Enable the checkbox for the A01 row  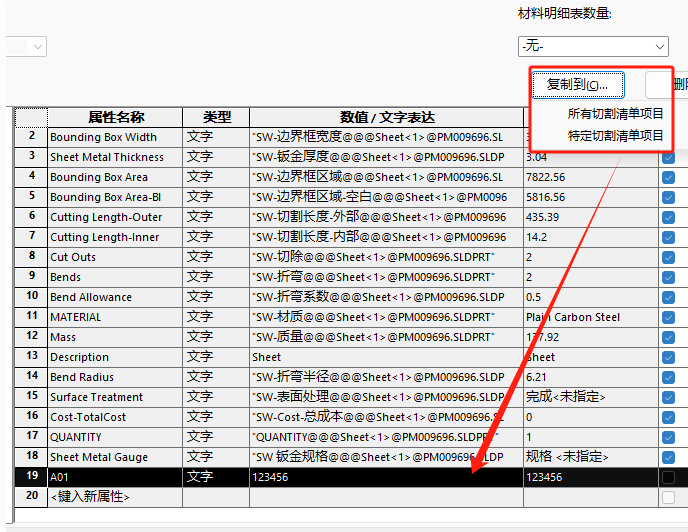click(x=668, y=477)
